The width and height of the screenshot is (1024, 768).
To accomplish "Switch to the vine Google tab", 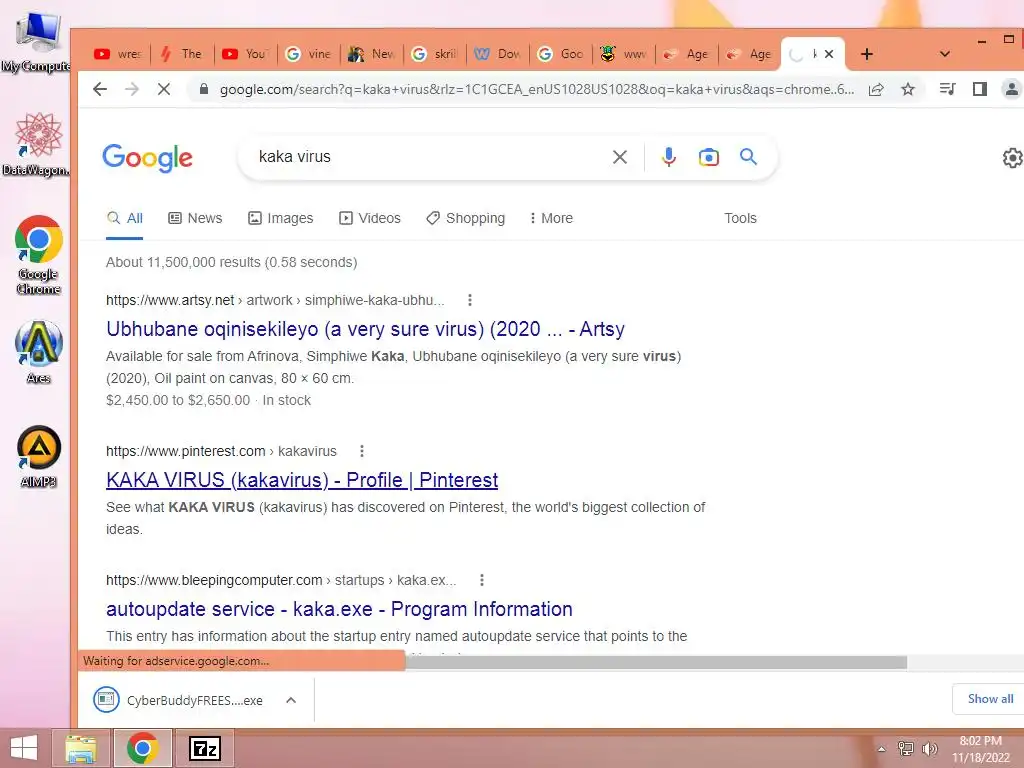I will pyautogui.click(x=309, y=54).
